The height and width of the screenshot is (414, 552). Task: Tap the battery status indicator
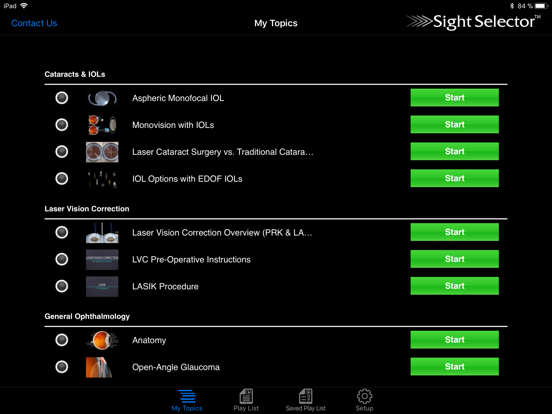pyautogui.click(x=541, y=6)
